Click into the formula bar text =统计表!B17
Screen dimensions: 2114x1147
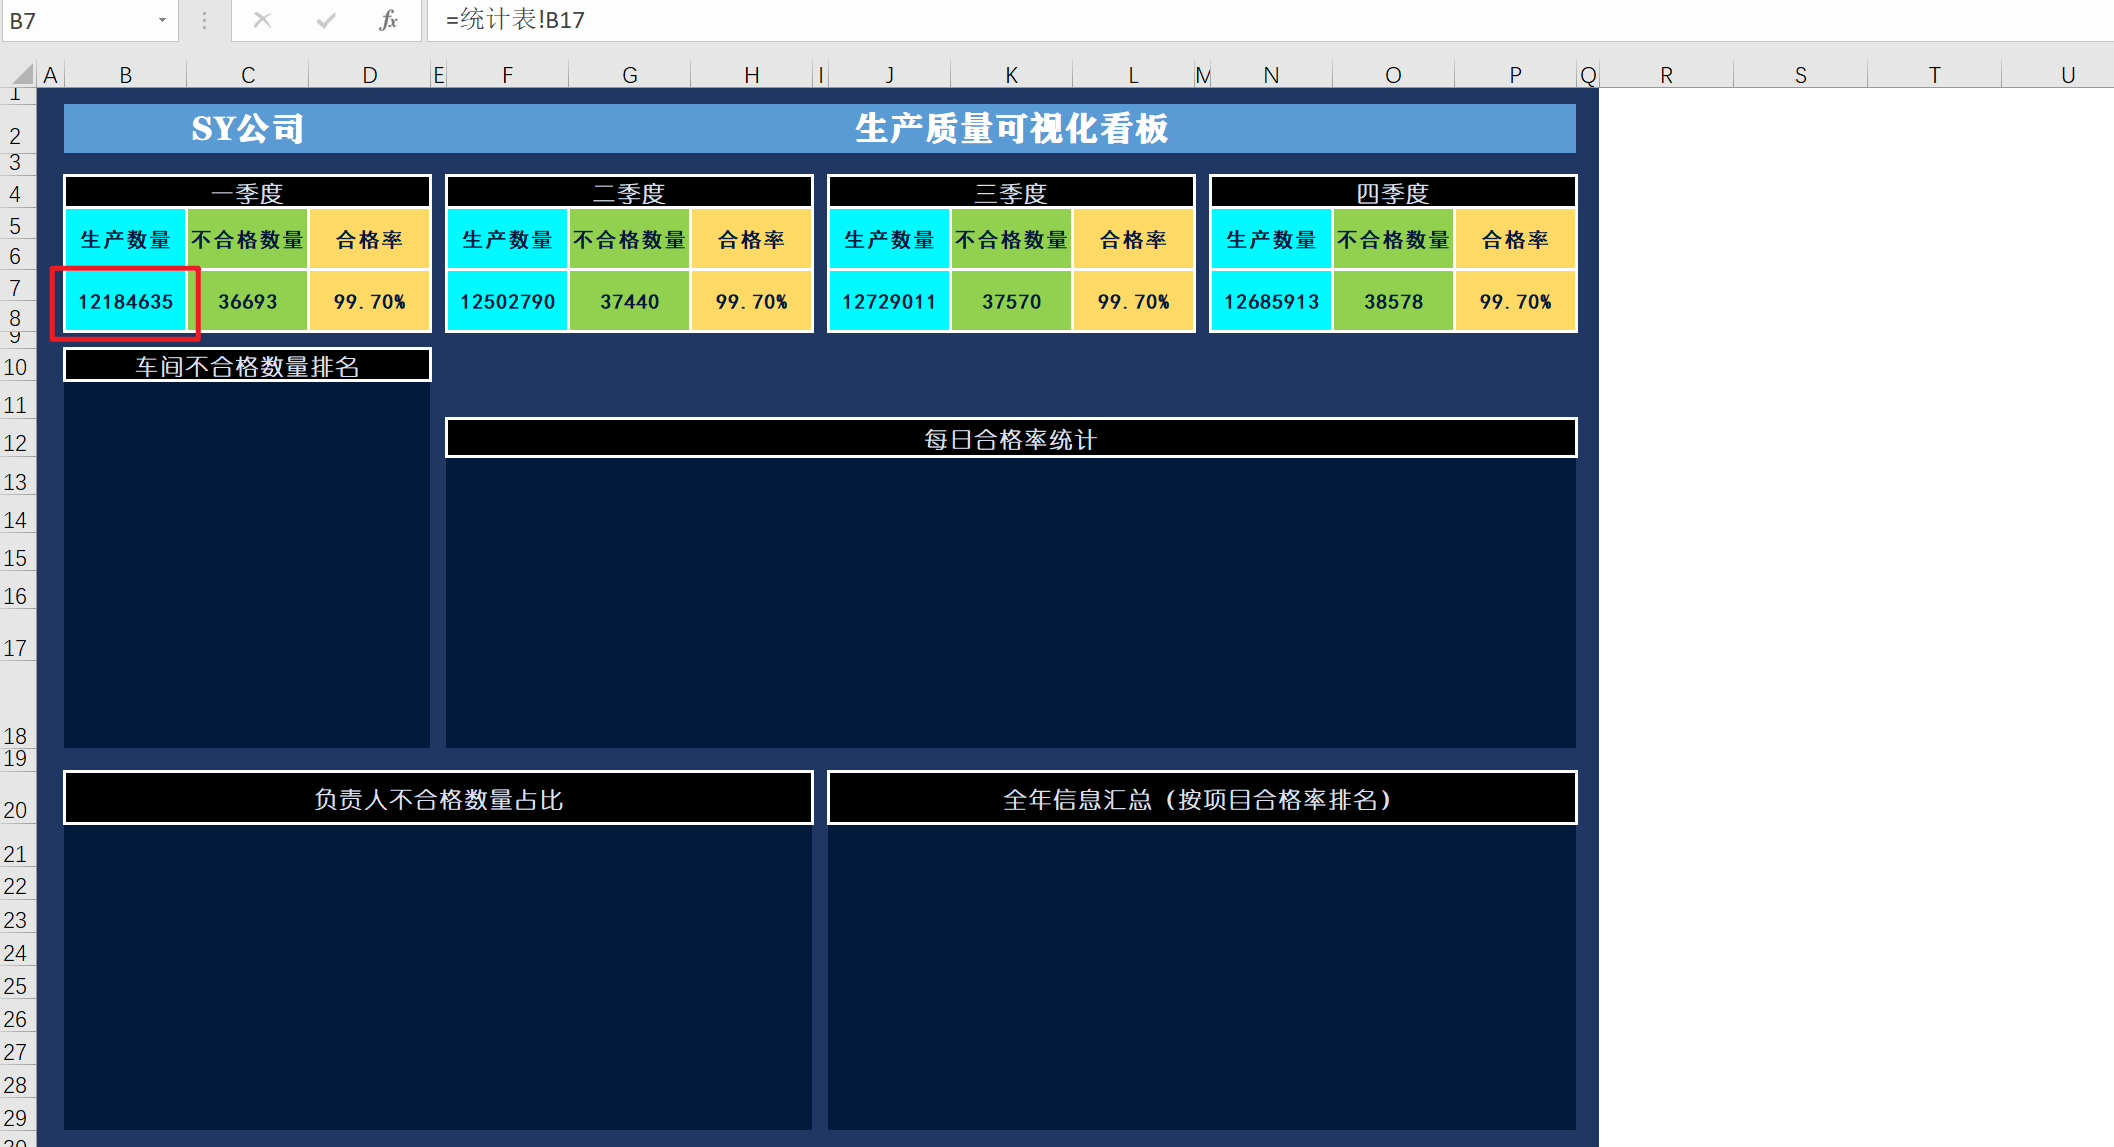[515, 20]
